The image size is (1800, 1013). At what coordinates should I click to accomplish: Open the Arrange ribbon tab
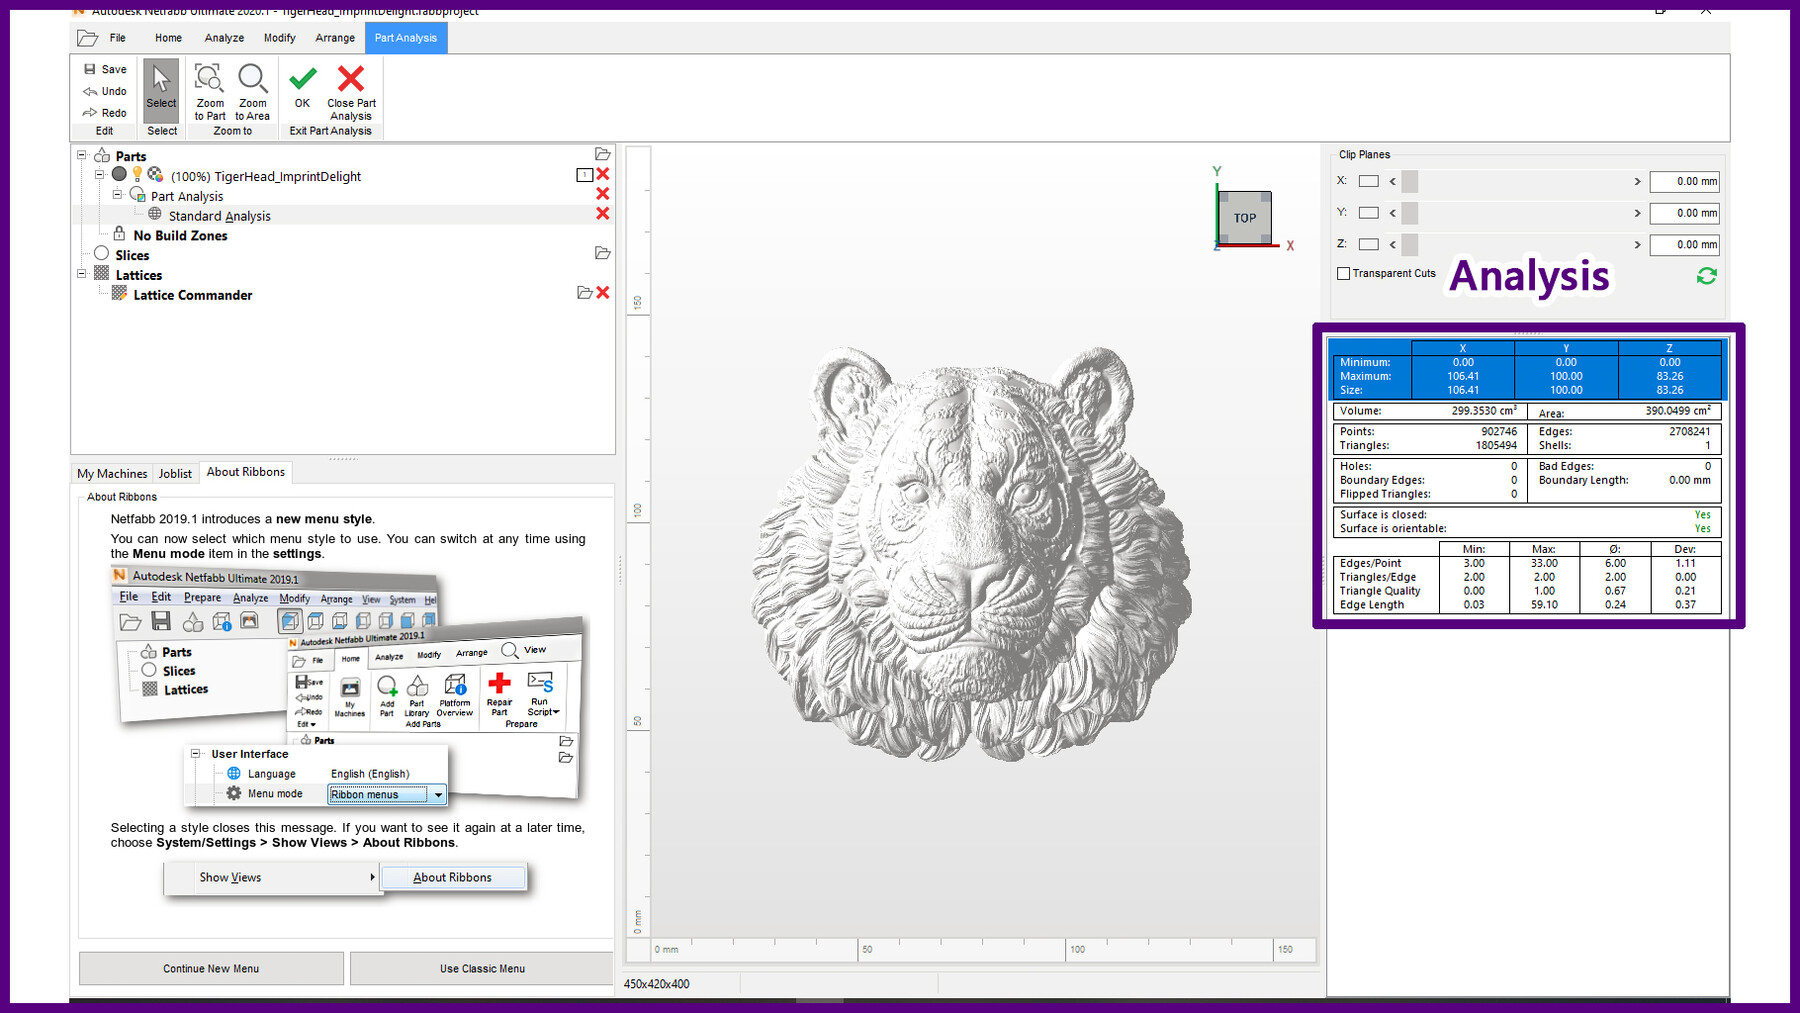[x=335, y=38]
